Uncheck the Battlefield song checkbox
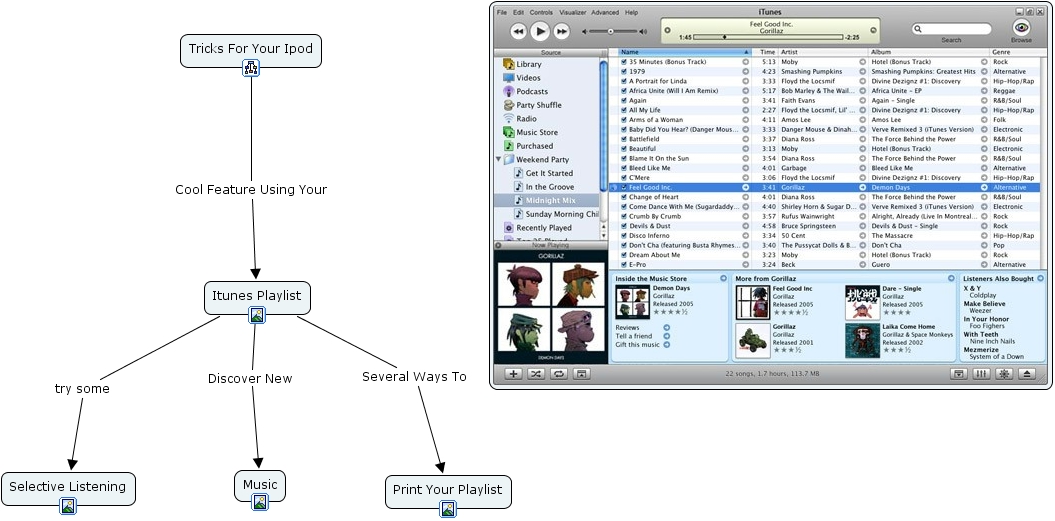Image resolution: width=1055 pixels, height=521 pixels. coord(624,139)
